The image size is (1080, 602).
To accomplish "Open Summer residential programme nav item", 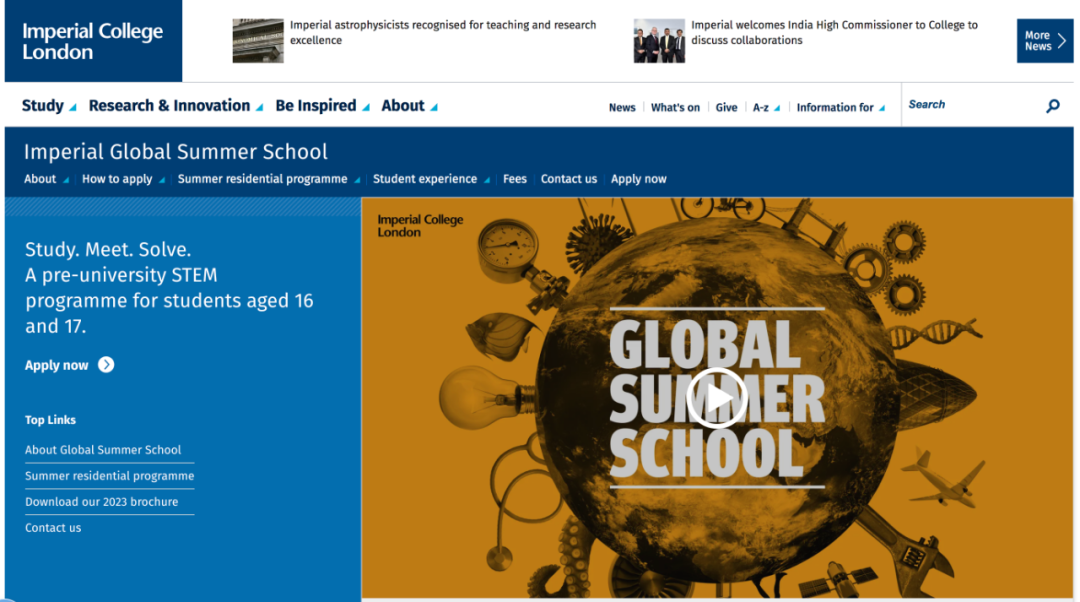I will tap(262, 179).
